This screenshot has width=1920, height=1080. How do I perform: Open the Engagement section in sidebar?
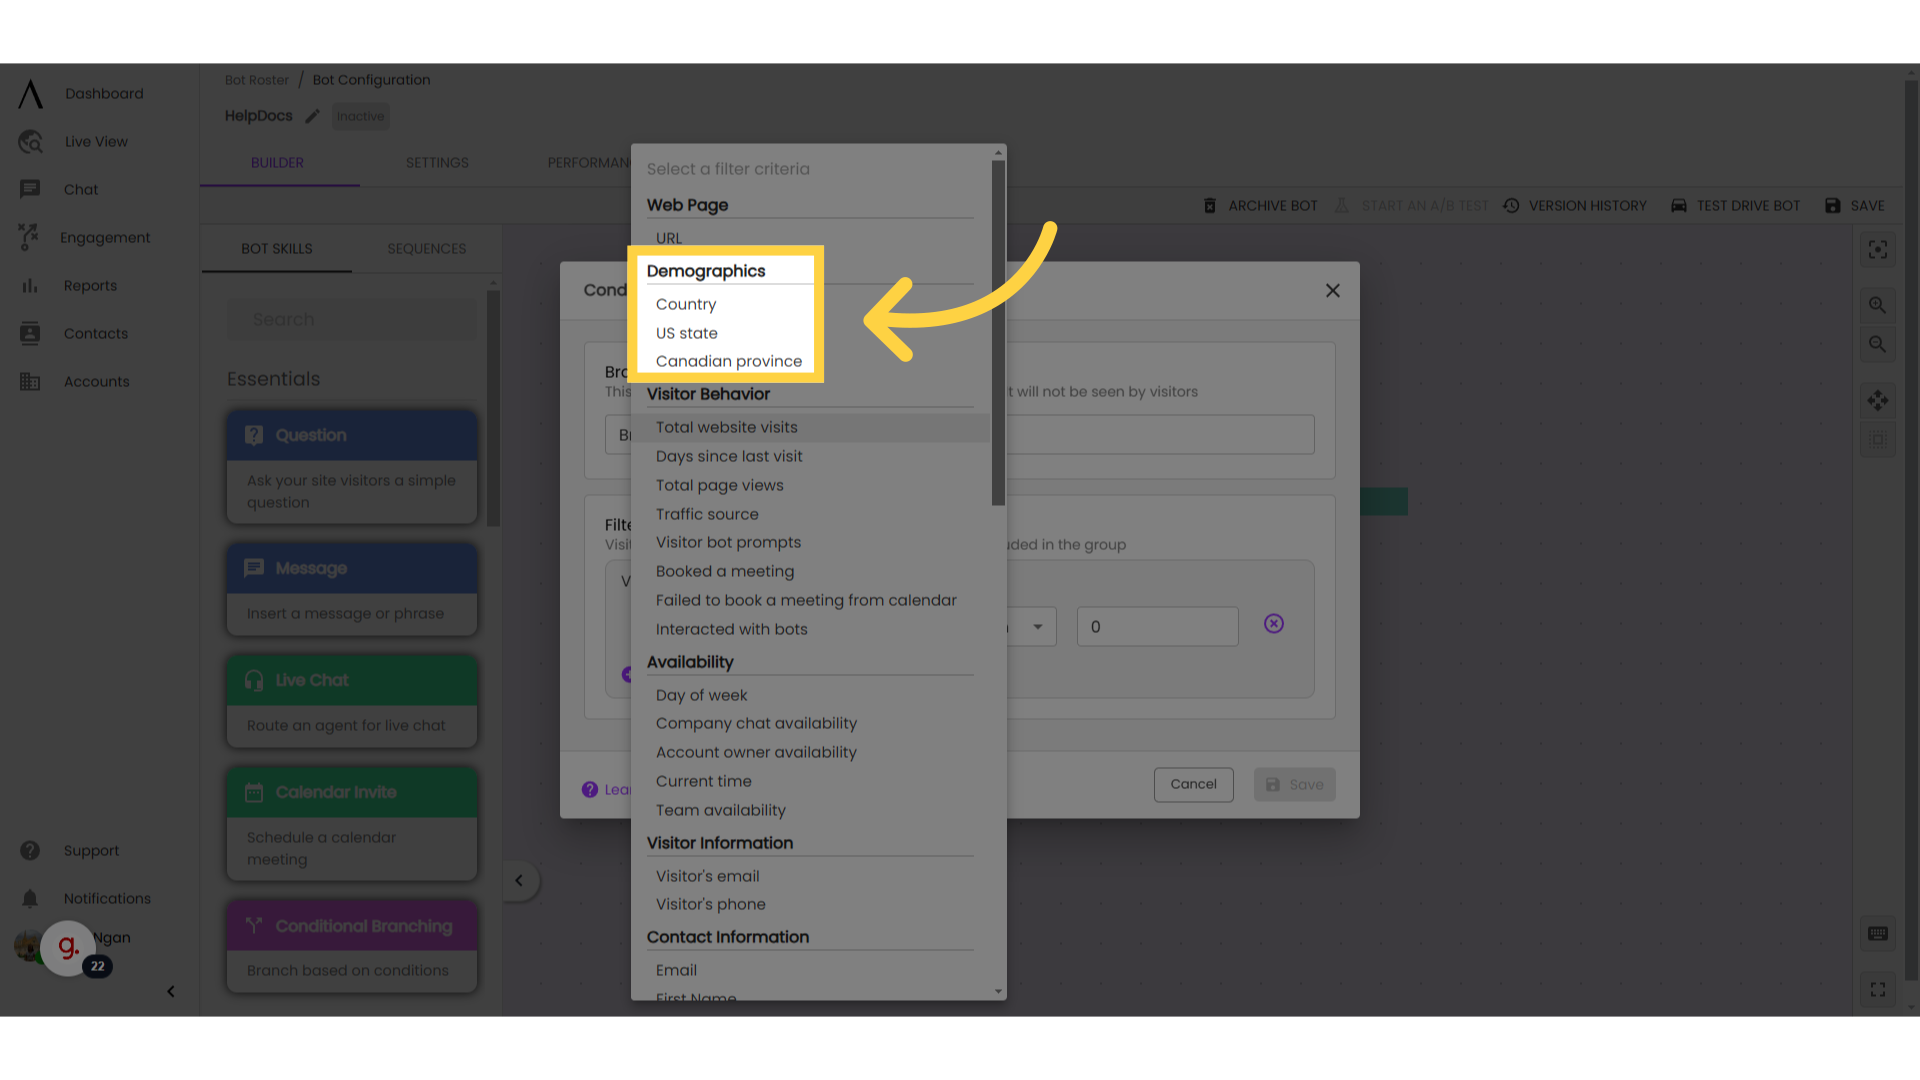tap(104, 237)
